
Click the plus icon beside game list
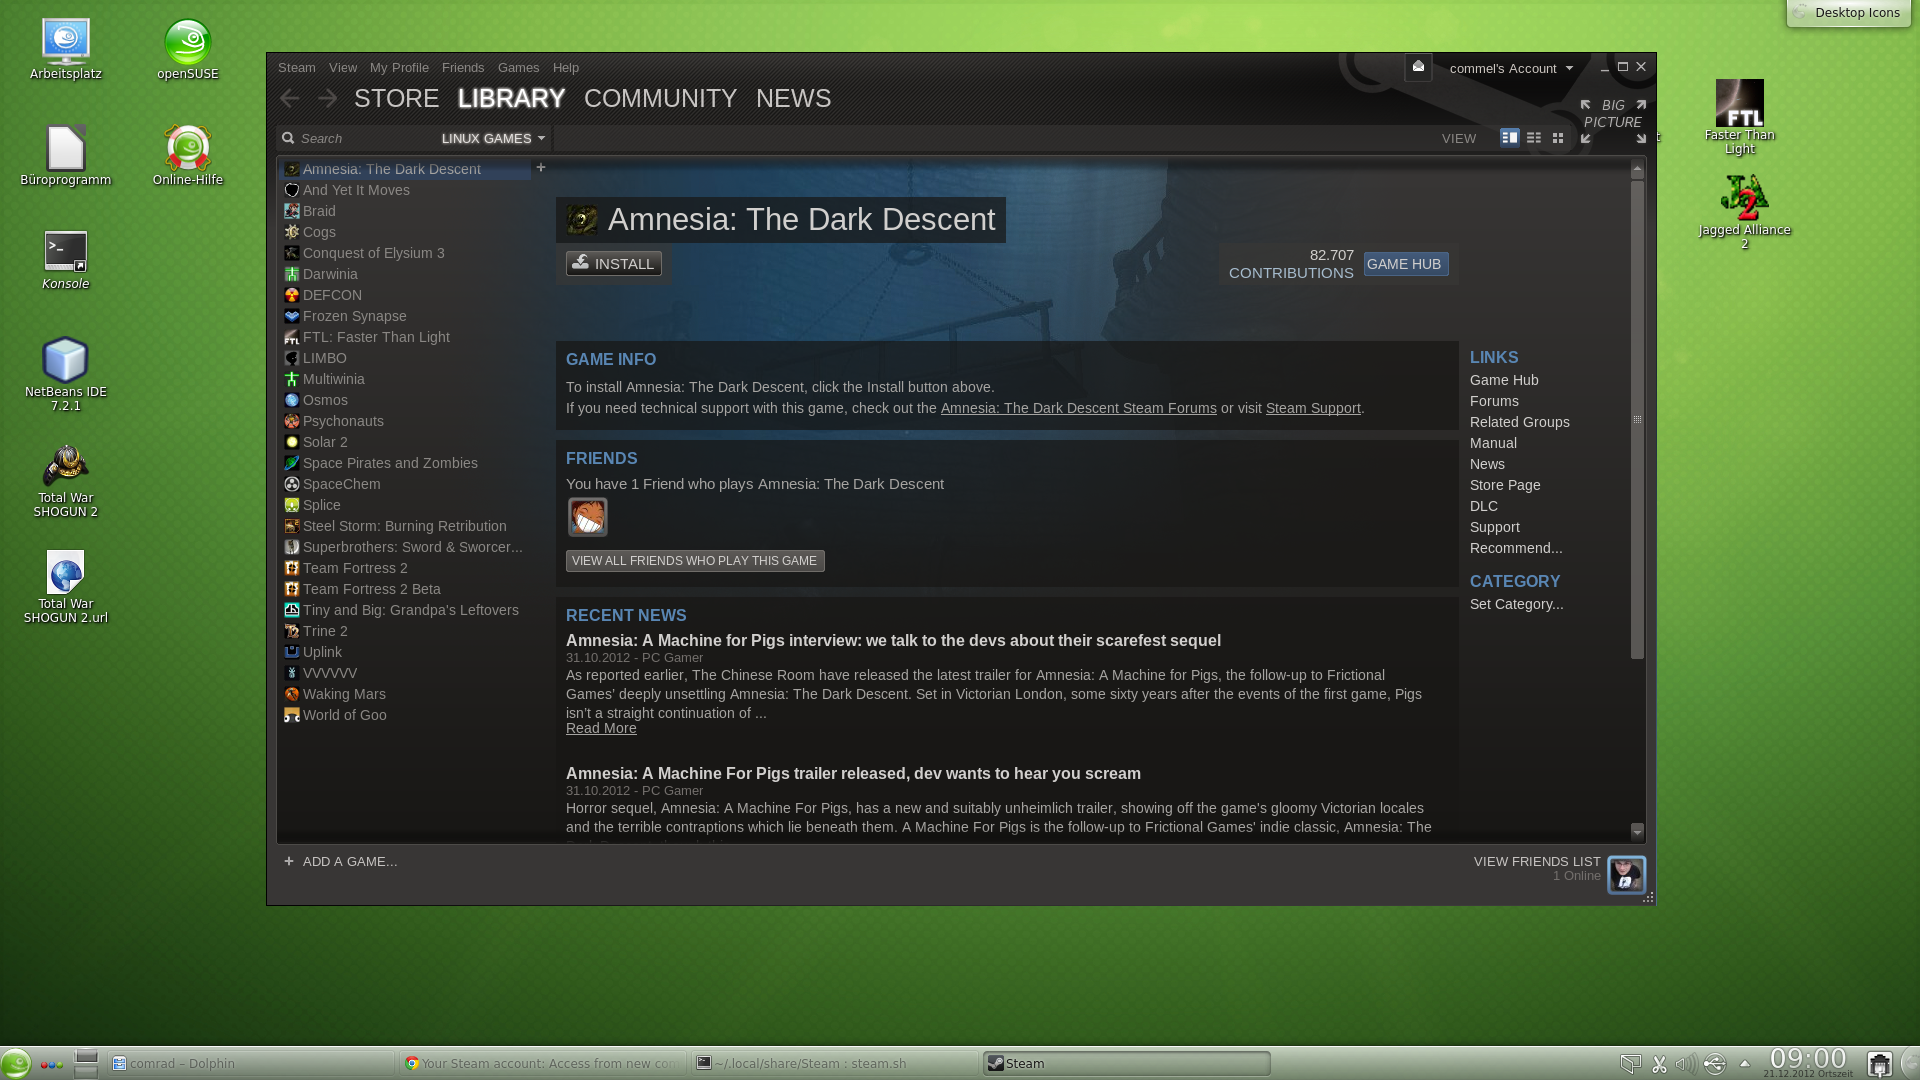pyautogui.click(x=541, y=167)
